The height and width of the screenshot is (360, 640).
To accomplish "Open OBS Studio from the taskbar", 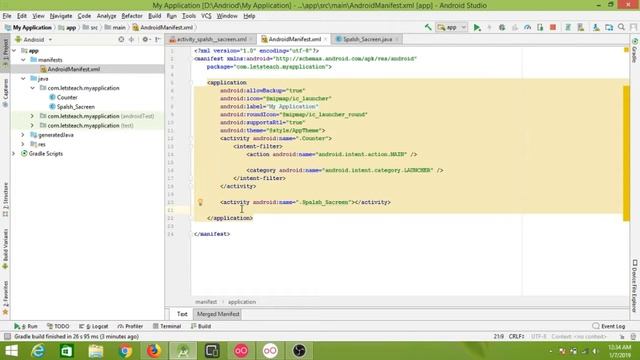I will [299, 351].
